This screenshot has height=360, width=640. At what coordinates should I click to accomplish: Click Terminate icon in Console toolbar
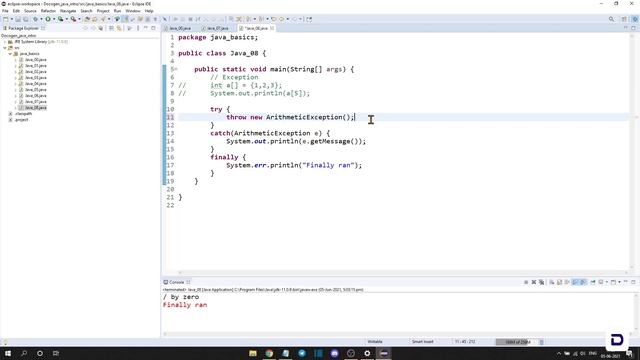click(526, 282)
